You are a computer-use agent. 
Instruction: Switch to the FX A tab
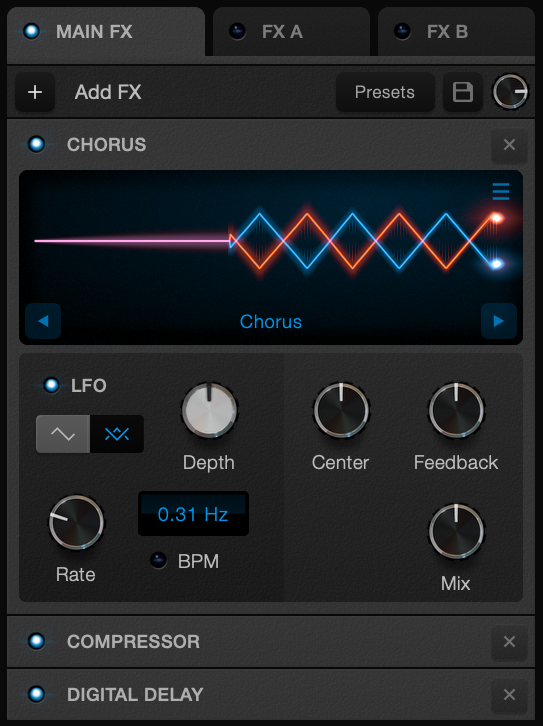[x=292, y=32]
